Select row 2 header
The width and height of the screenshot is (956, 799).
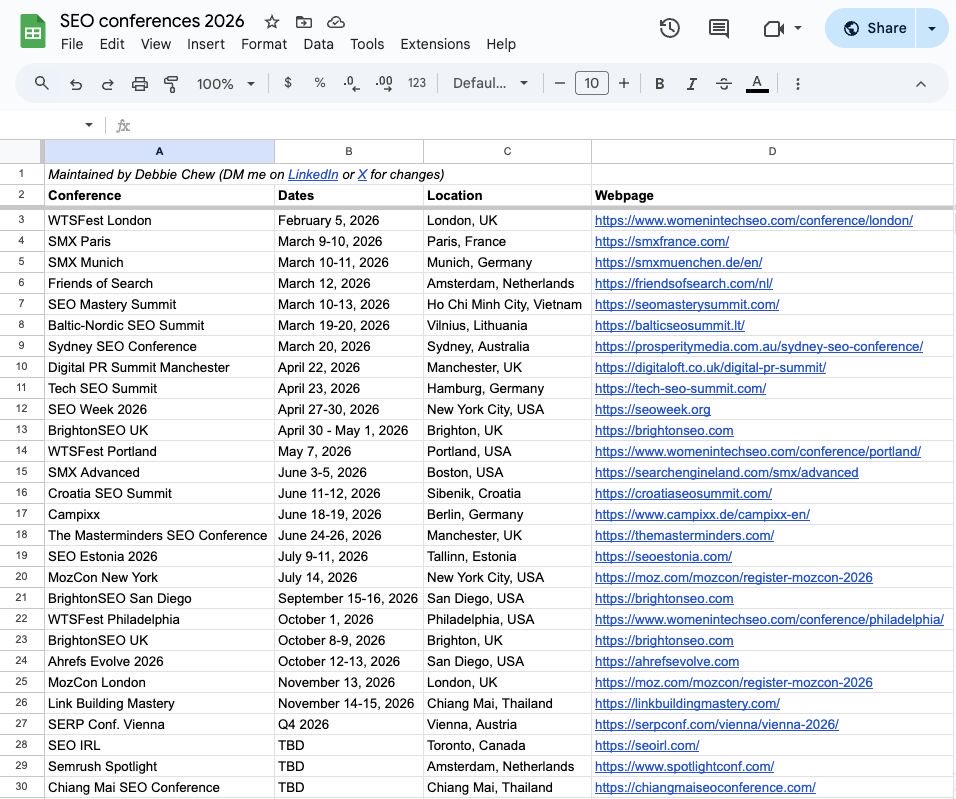click(21, 195)
